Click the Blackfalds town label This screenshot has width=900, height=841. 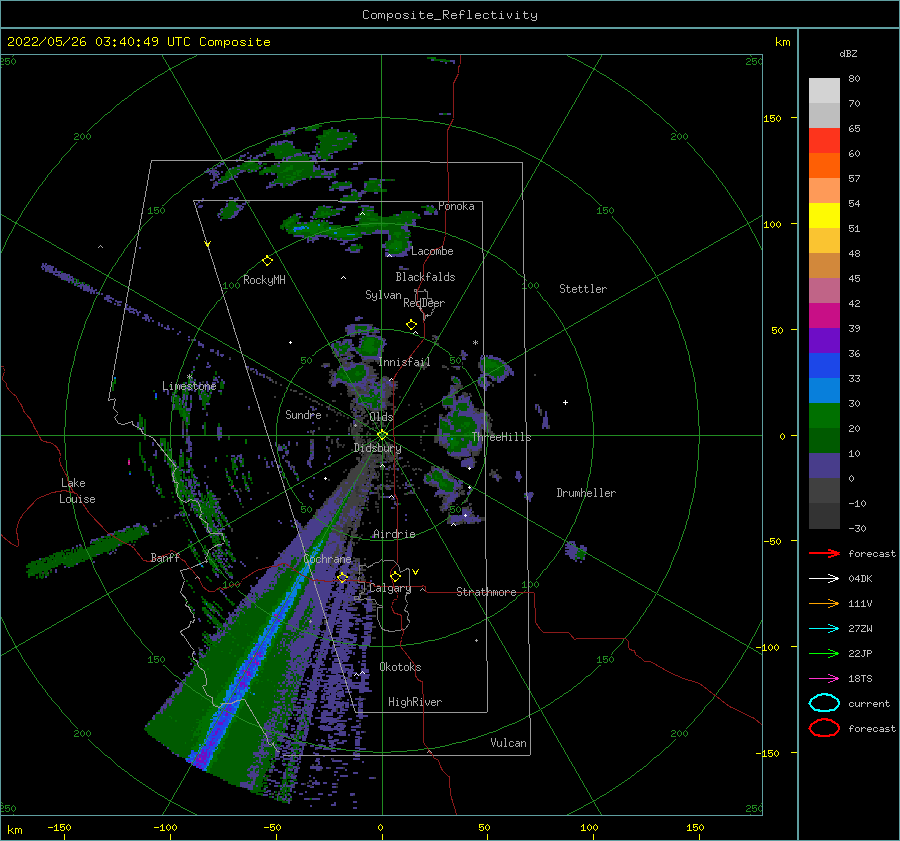point(425,277)
